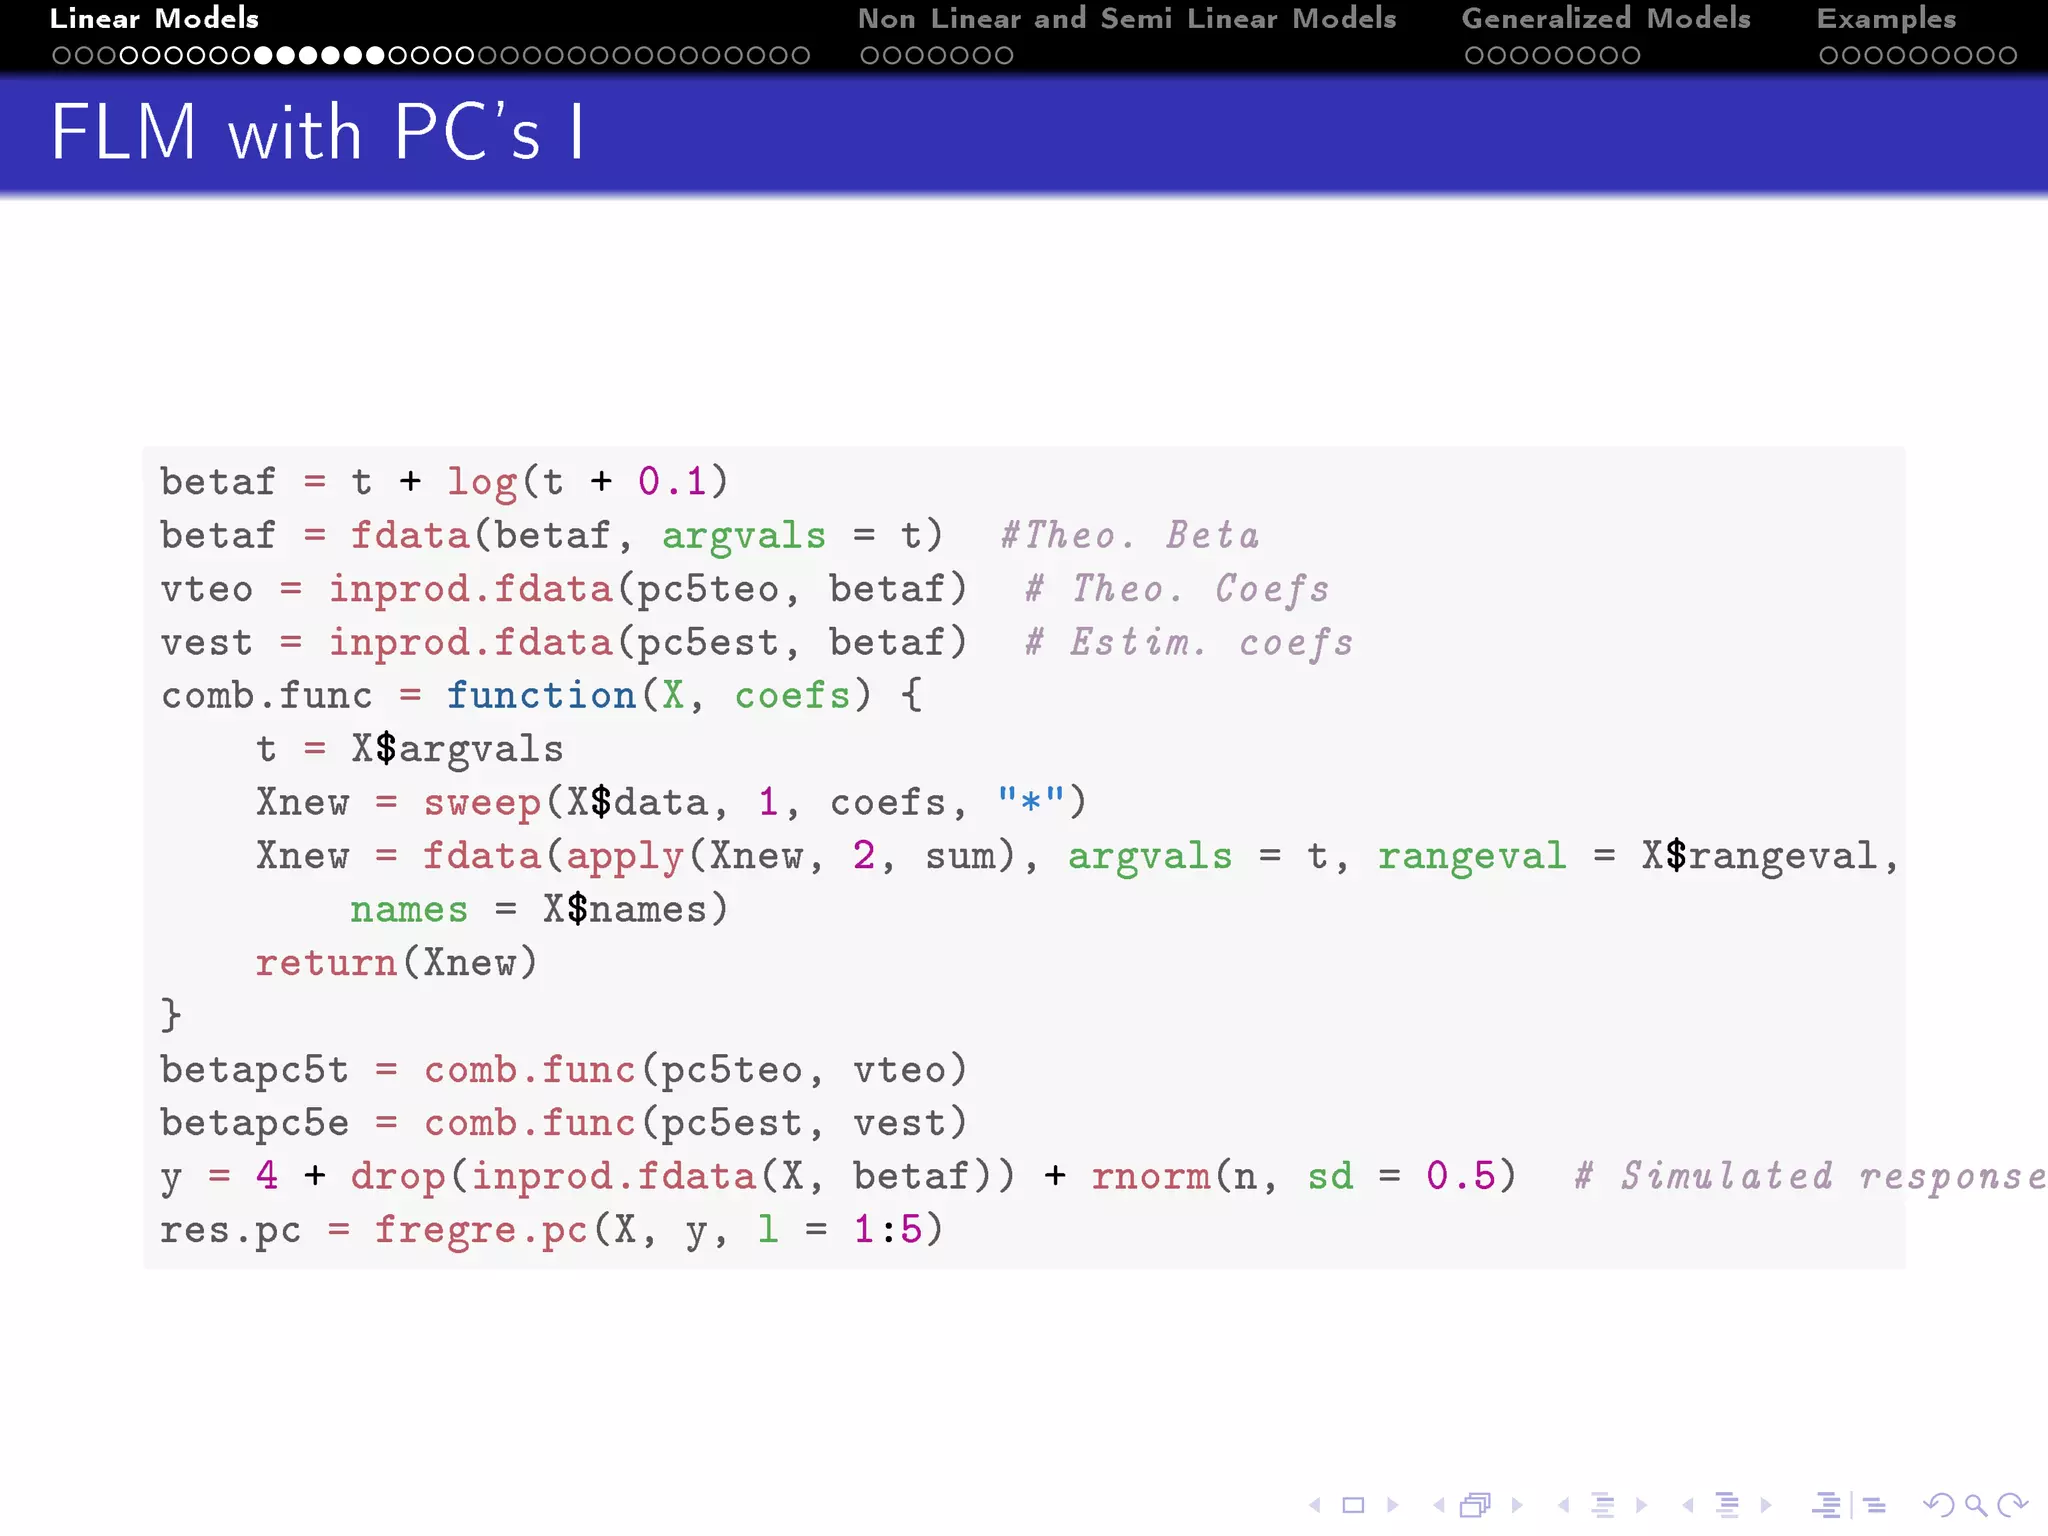This screenshot has height=1536, width=2048.
Task: Jump to Generalized Models section
Action: click(x=1606, y=18)
